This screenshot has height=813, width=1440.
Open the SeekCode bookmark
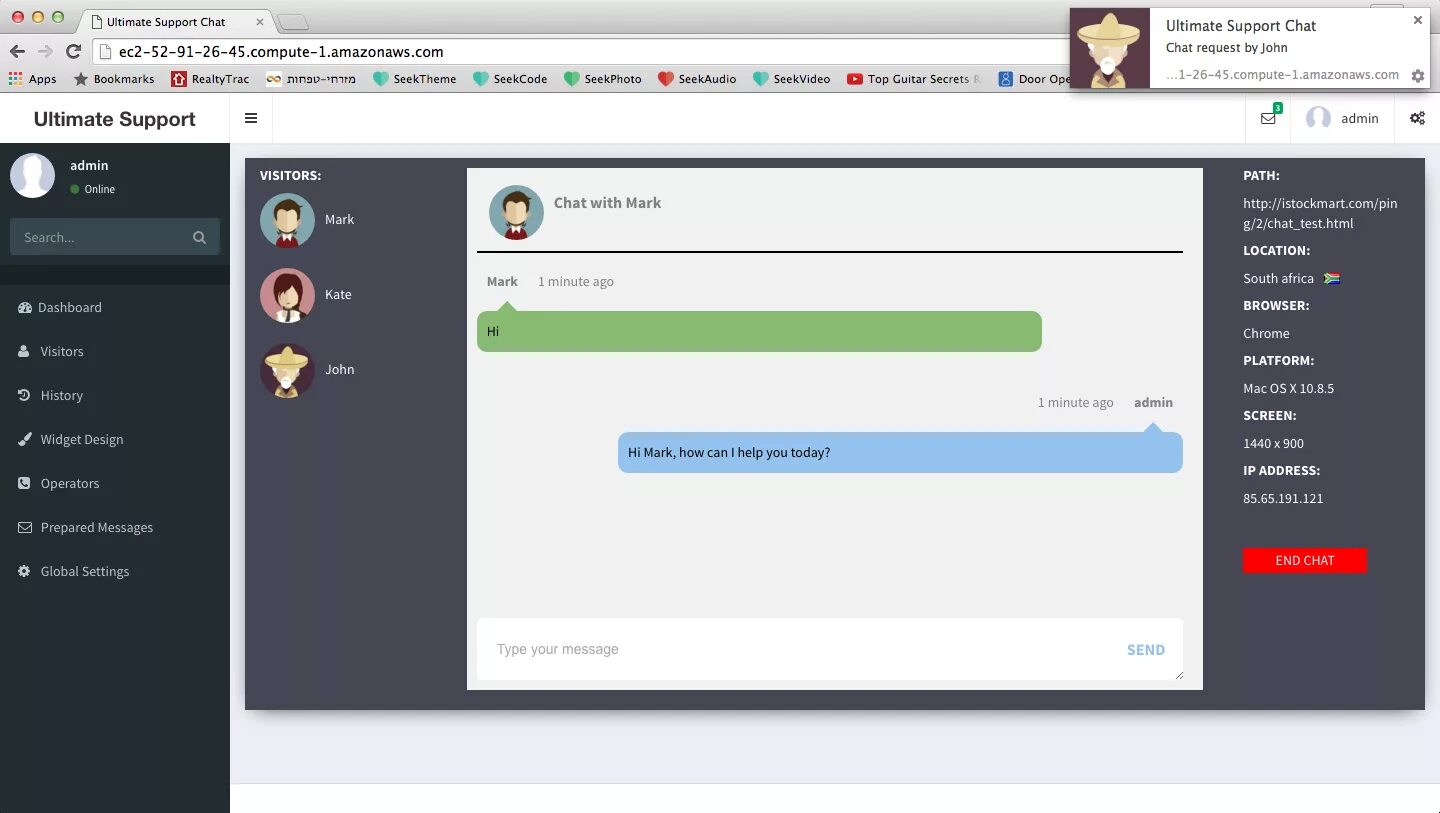tap(510, 79)
